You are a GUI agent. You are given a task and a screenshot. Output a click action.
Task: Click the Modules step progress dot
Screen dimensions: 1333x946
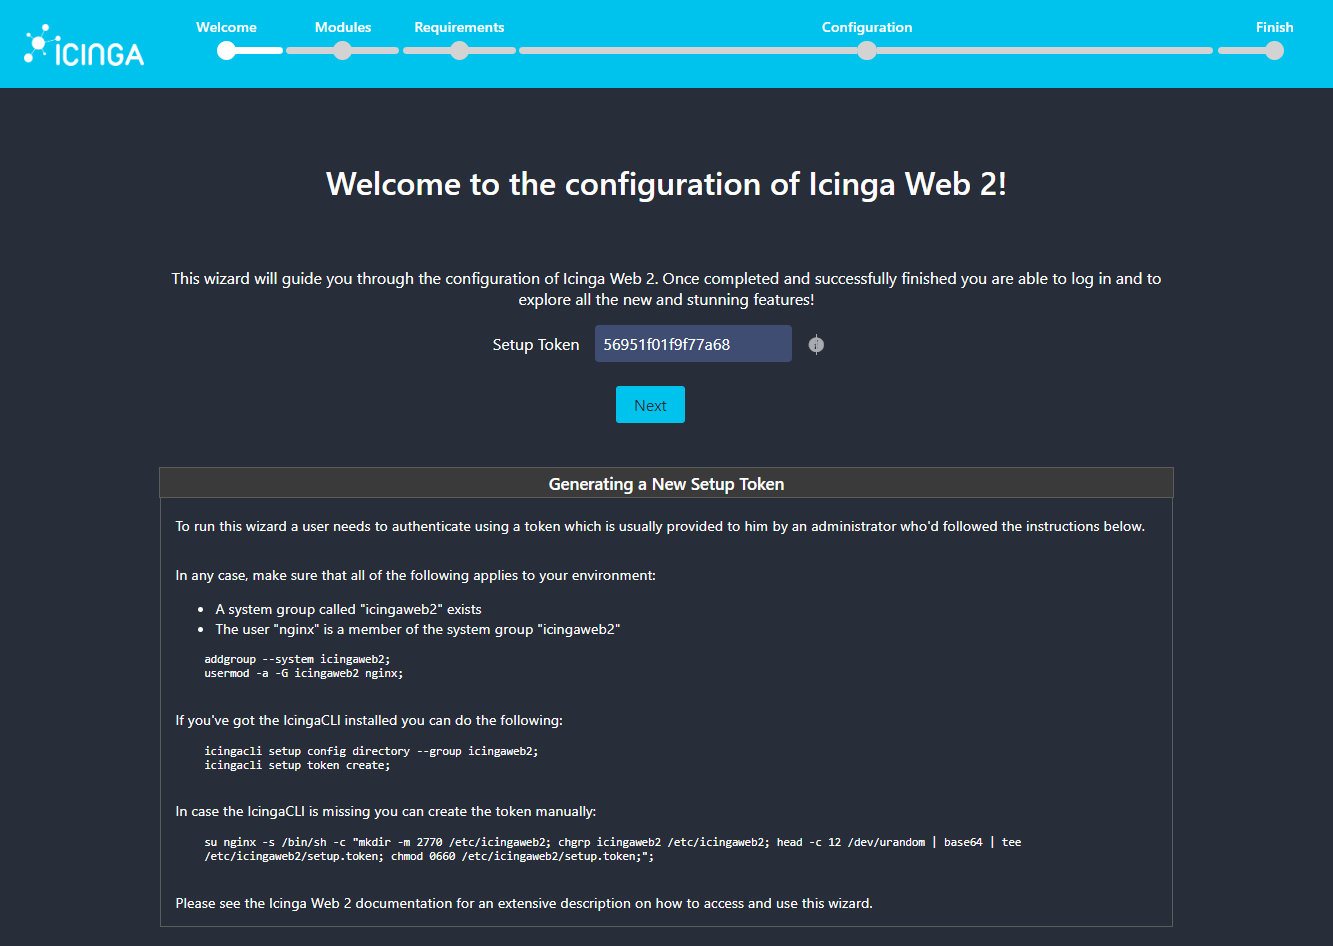click(x=342, y=50)
